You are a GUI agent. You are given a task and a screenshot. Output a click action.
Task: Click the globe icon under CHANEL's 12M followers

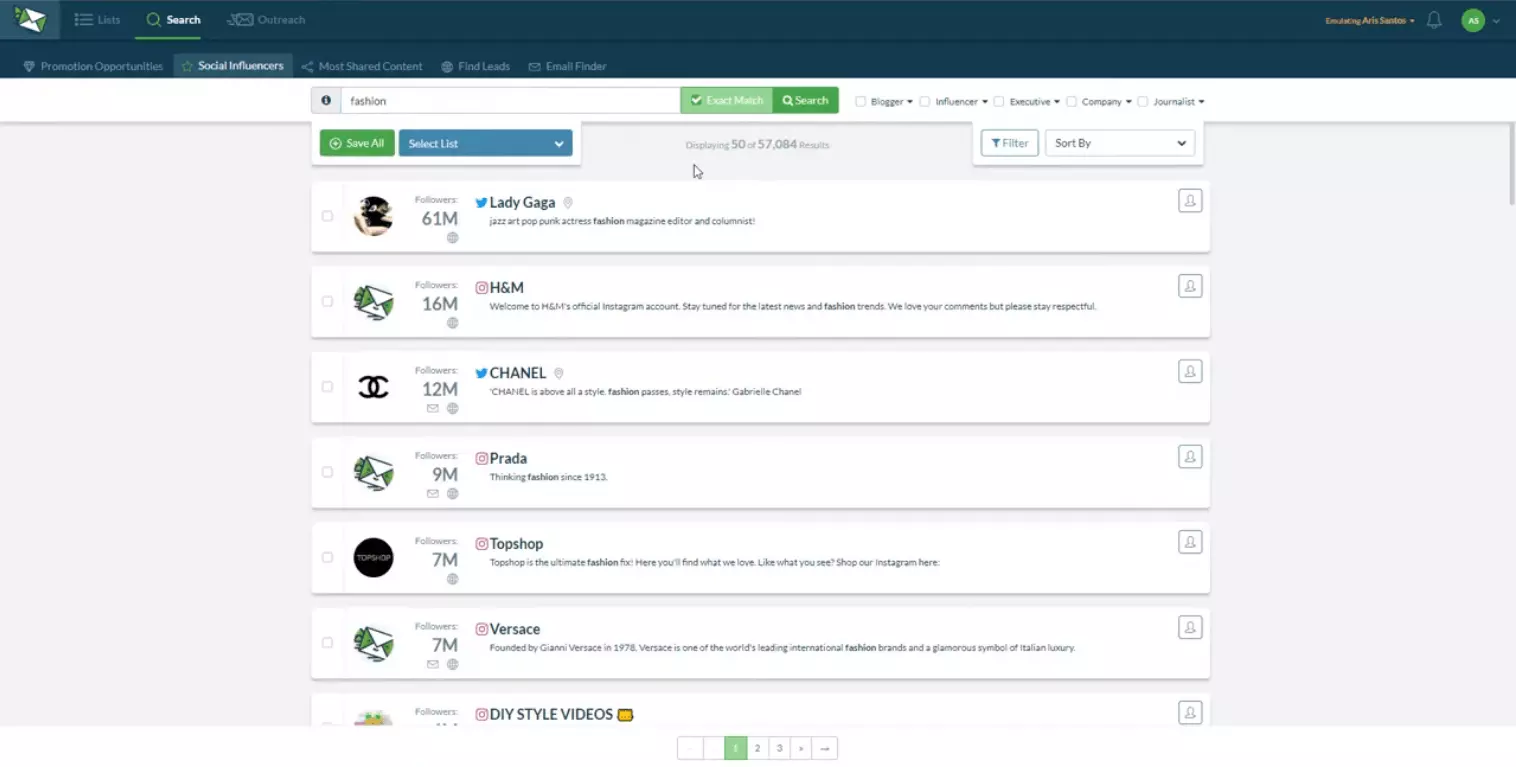pyautogui.click(x=452, y=408)
